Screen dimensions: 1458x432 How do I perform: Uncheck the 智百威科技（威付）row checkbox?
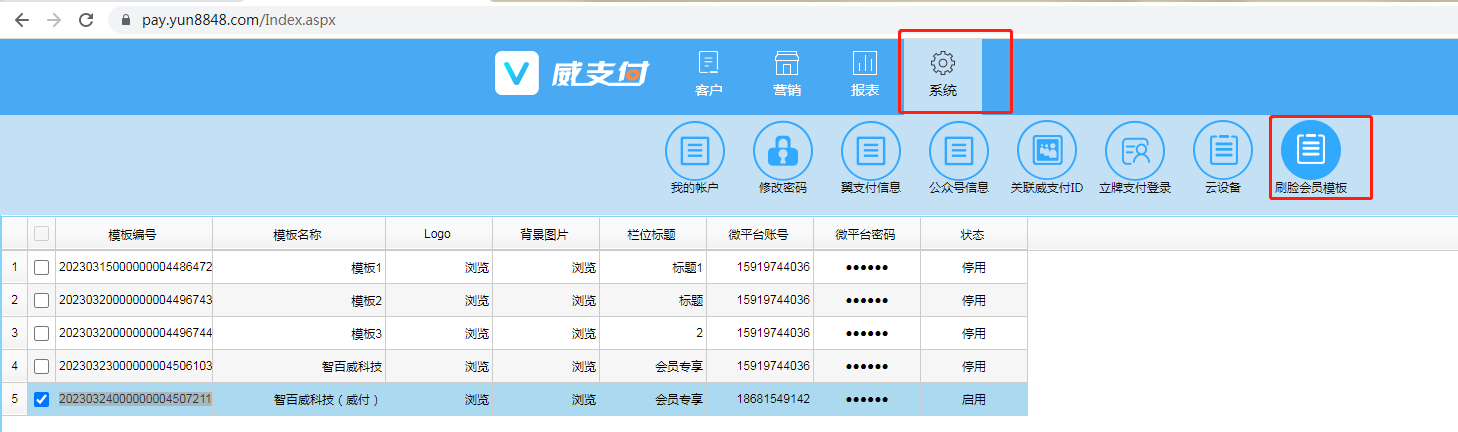[x=41, y=400]
